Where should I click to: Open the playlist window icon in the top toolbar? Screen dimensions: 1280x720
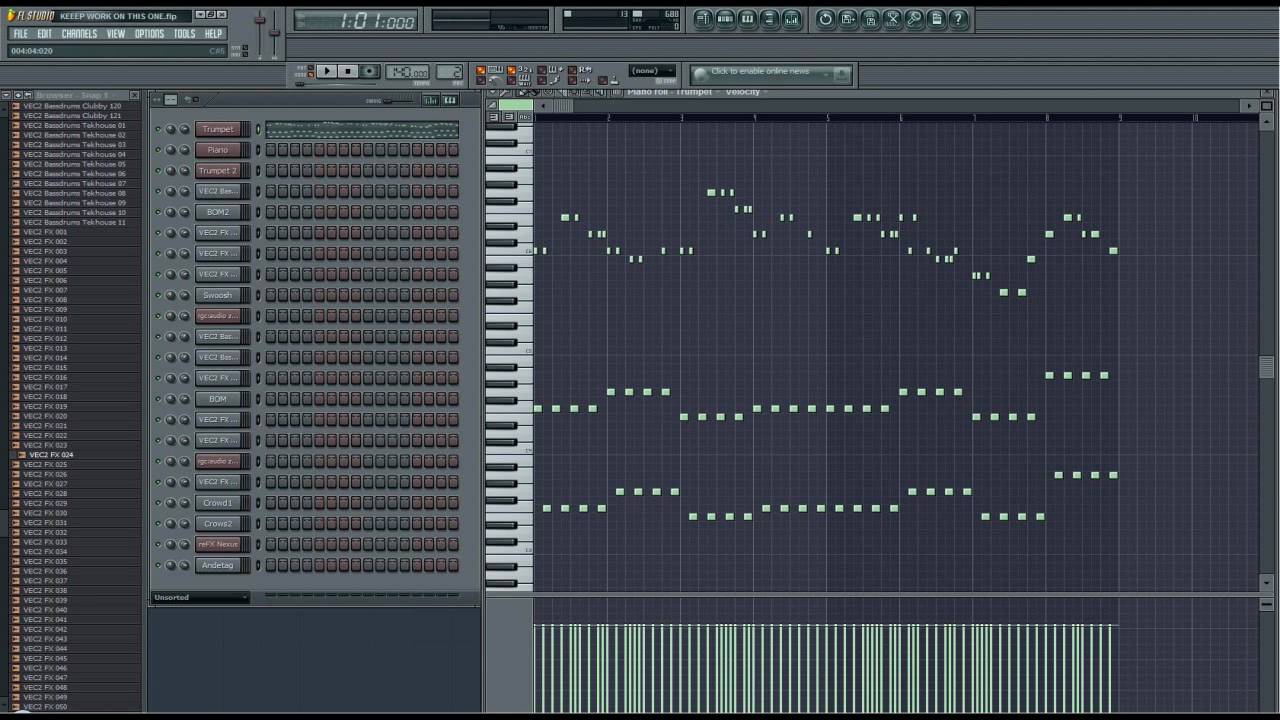tap(704, 19)
